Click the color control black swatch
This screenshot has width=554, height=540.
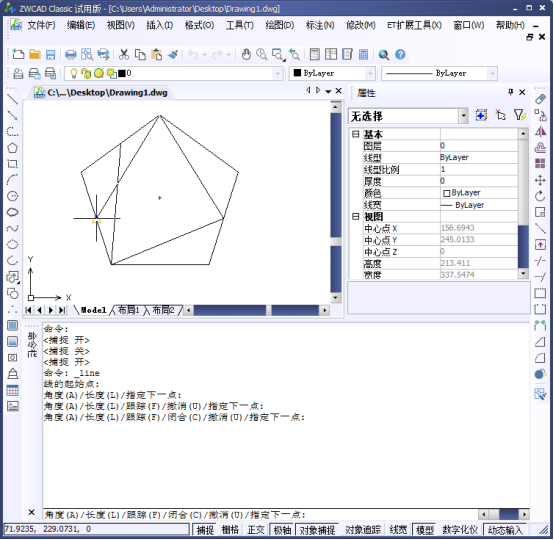(x=297, y=73)
